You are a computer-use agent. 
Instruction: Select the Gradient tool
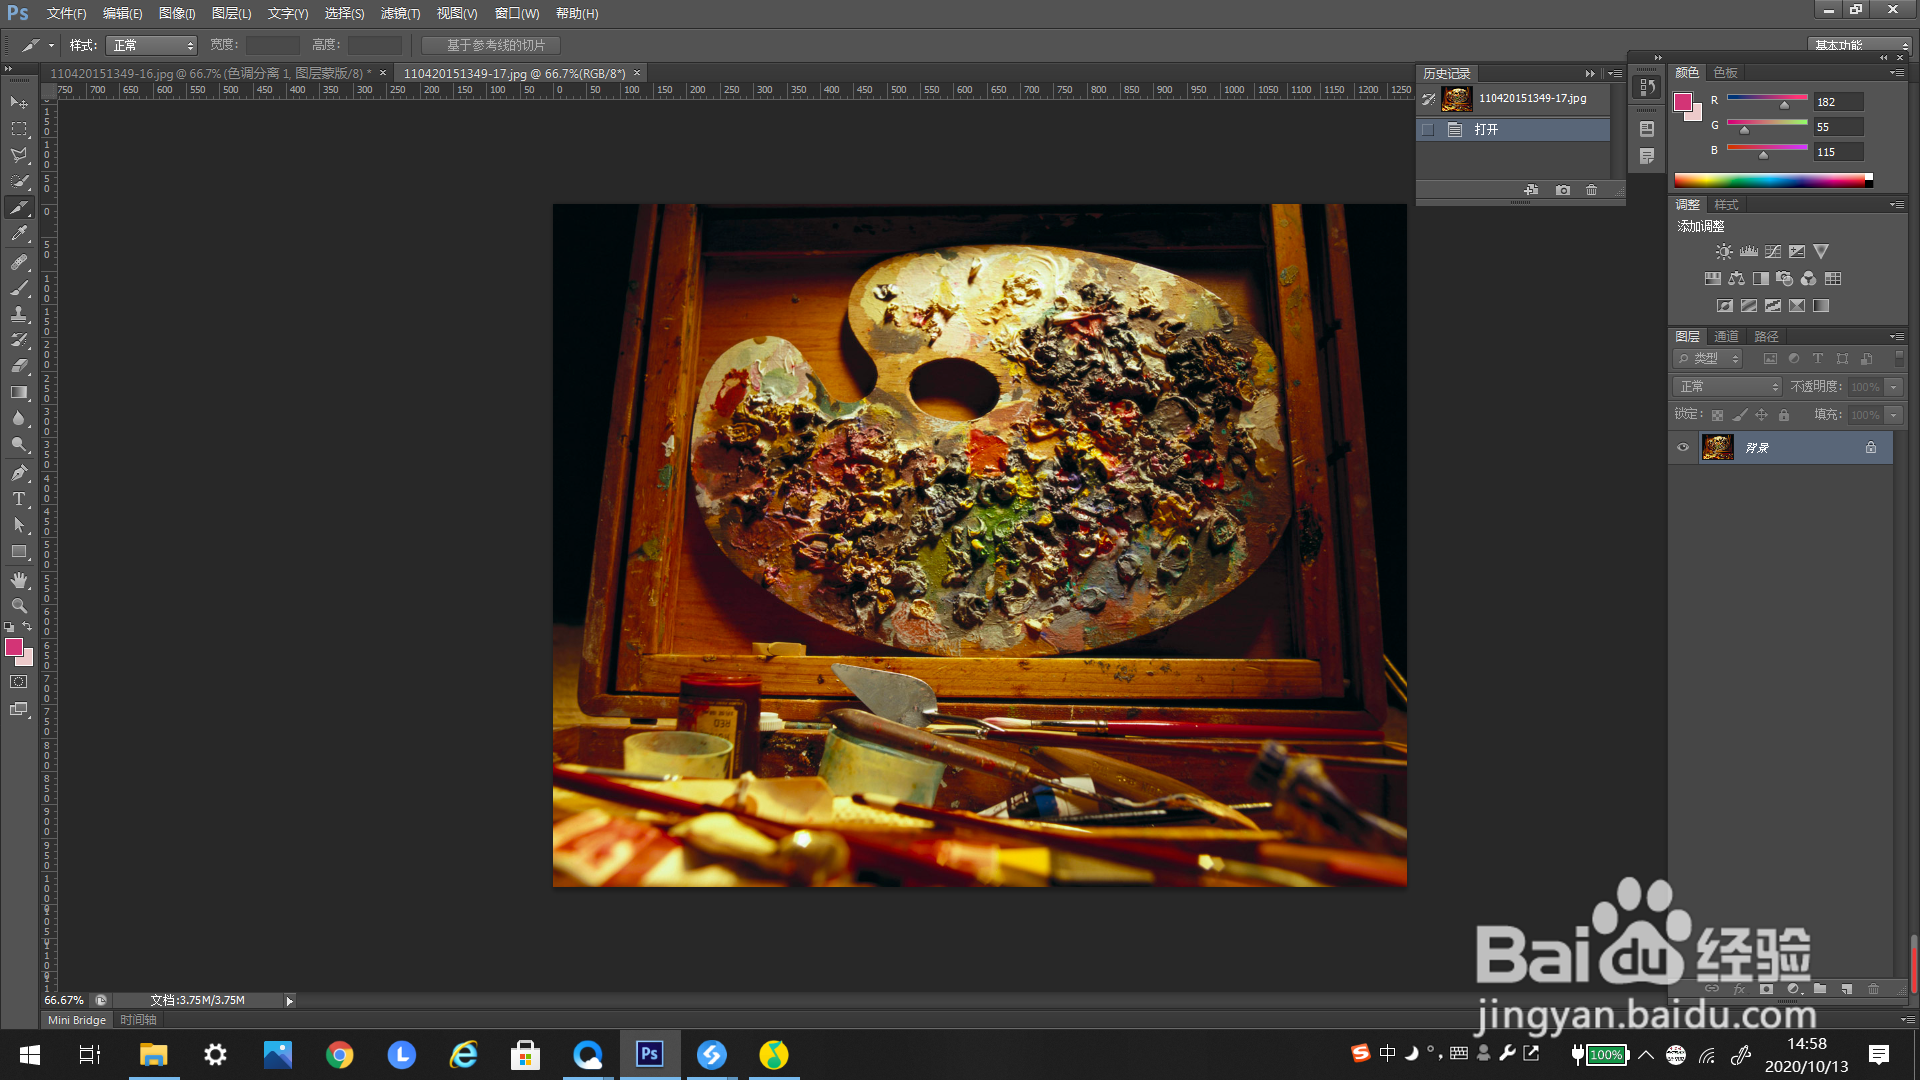(19, 392)
